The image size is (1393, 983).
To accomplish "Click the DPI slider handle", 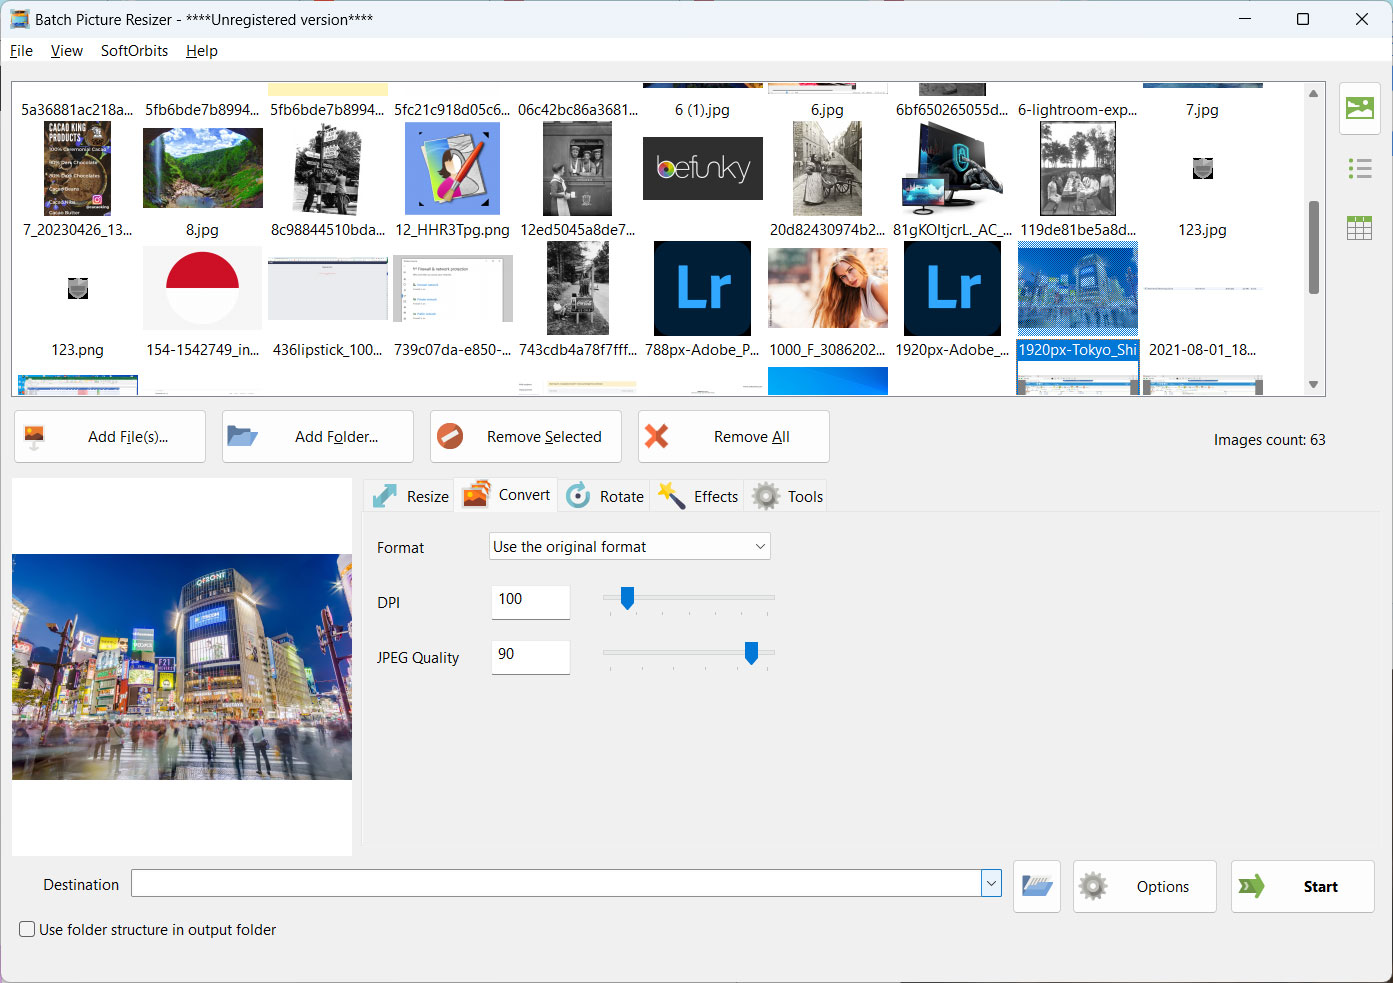I will point(627,598).
